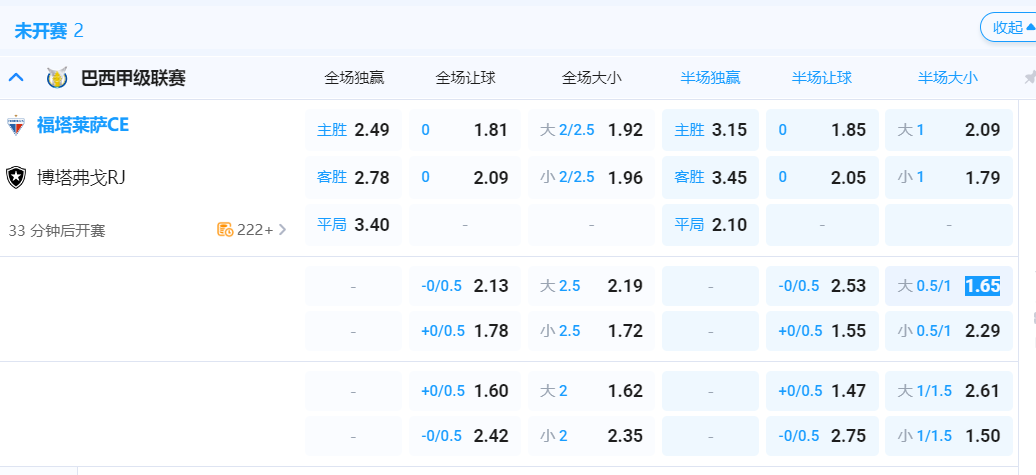The width and height of the screenshot is (1036, 475).
Task: Click the pin icon at the header's right edge
Action: tap(1030, 77)
